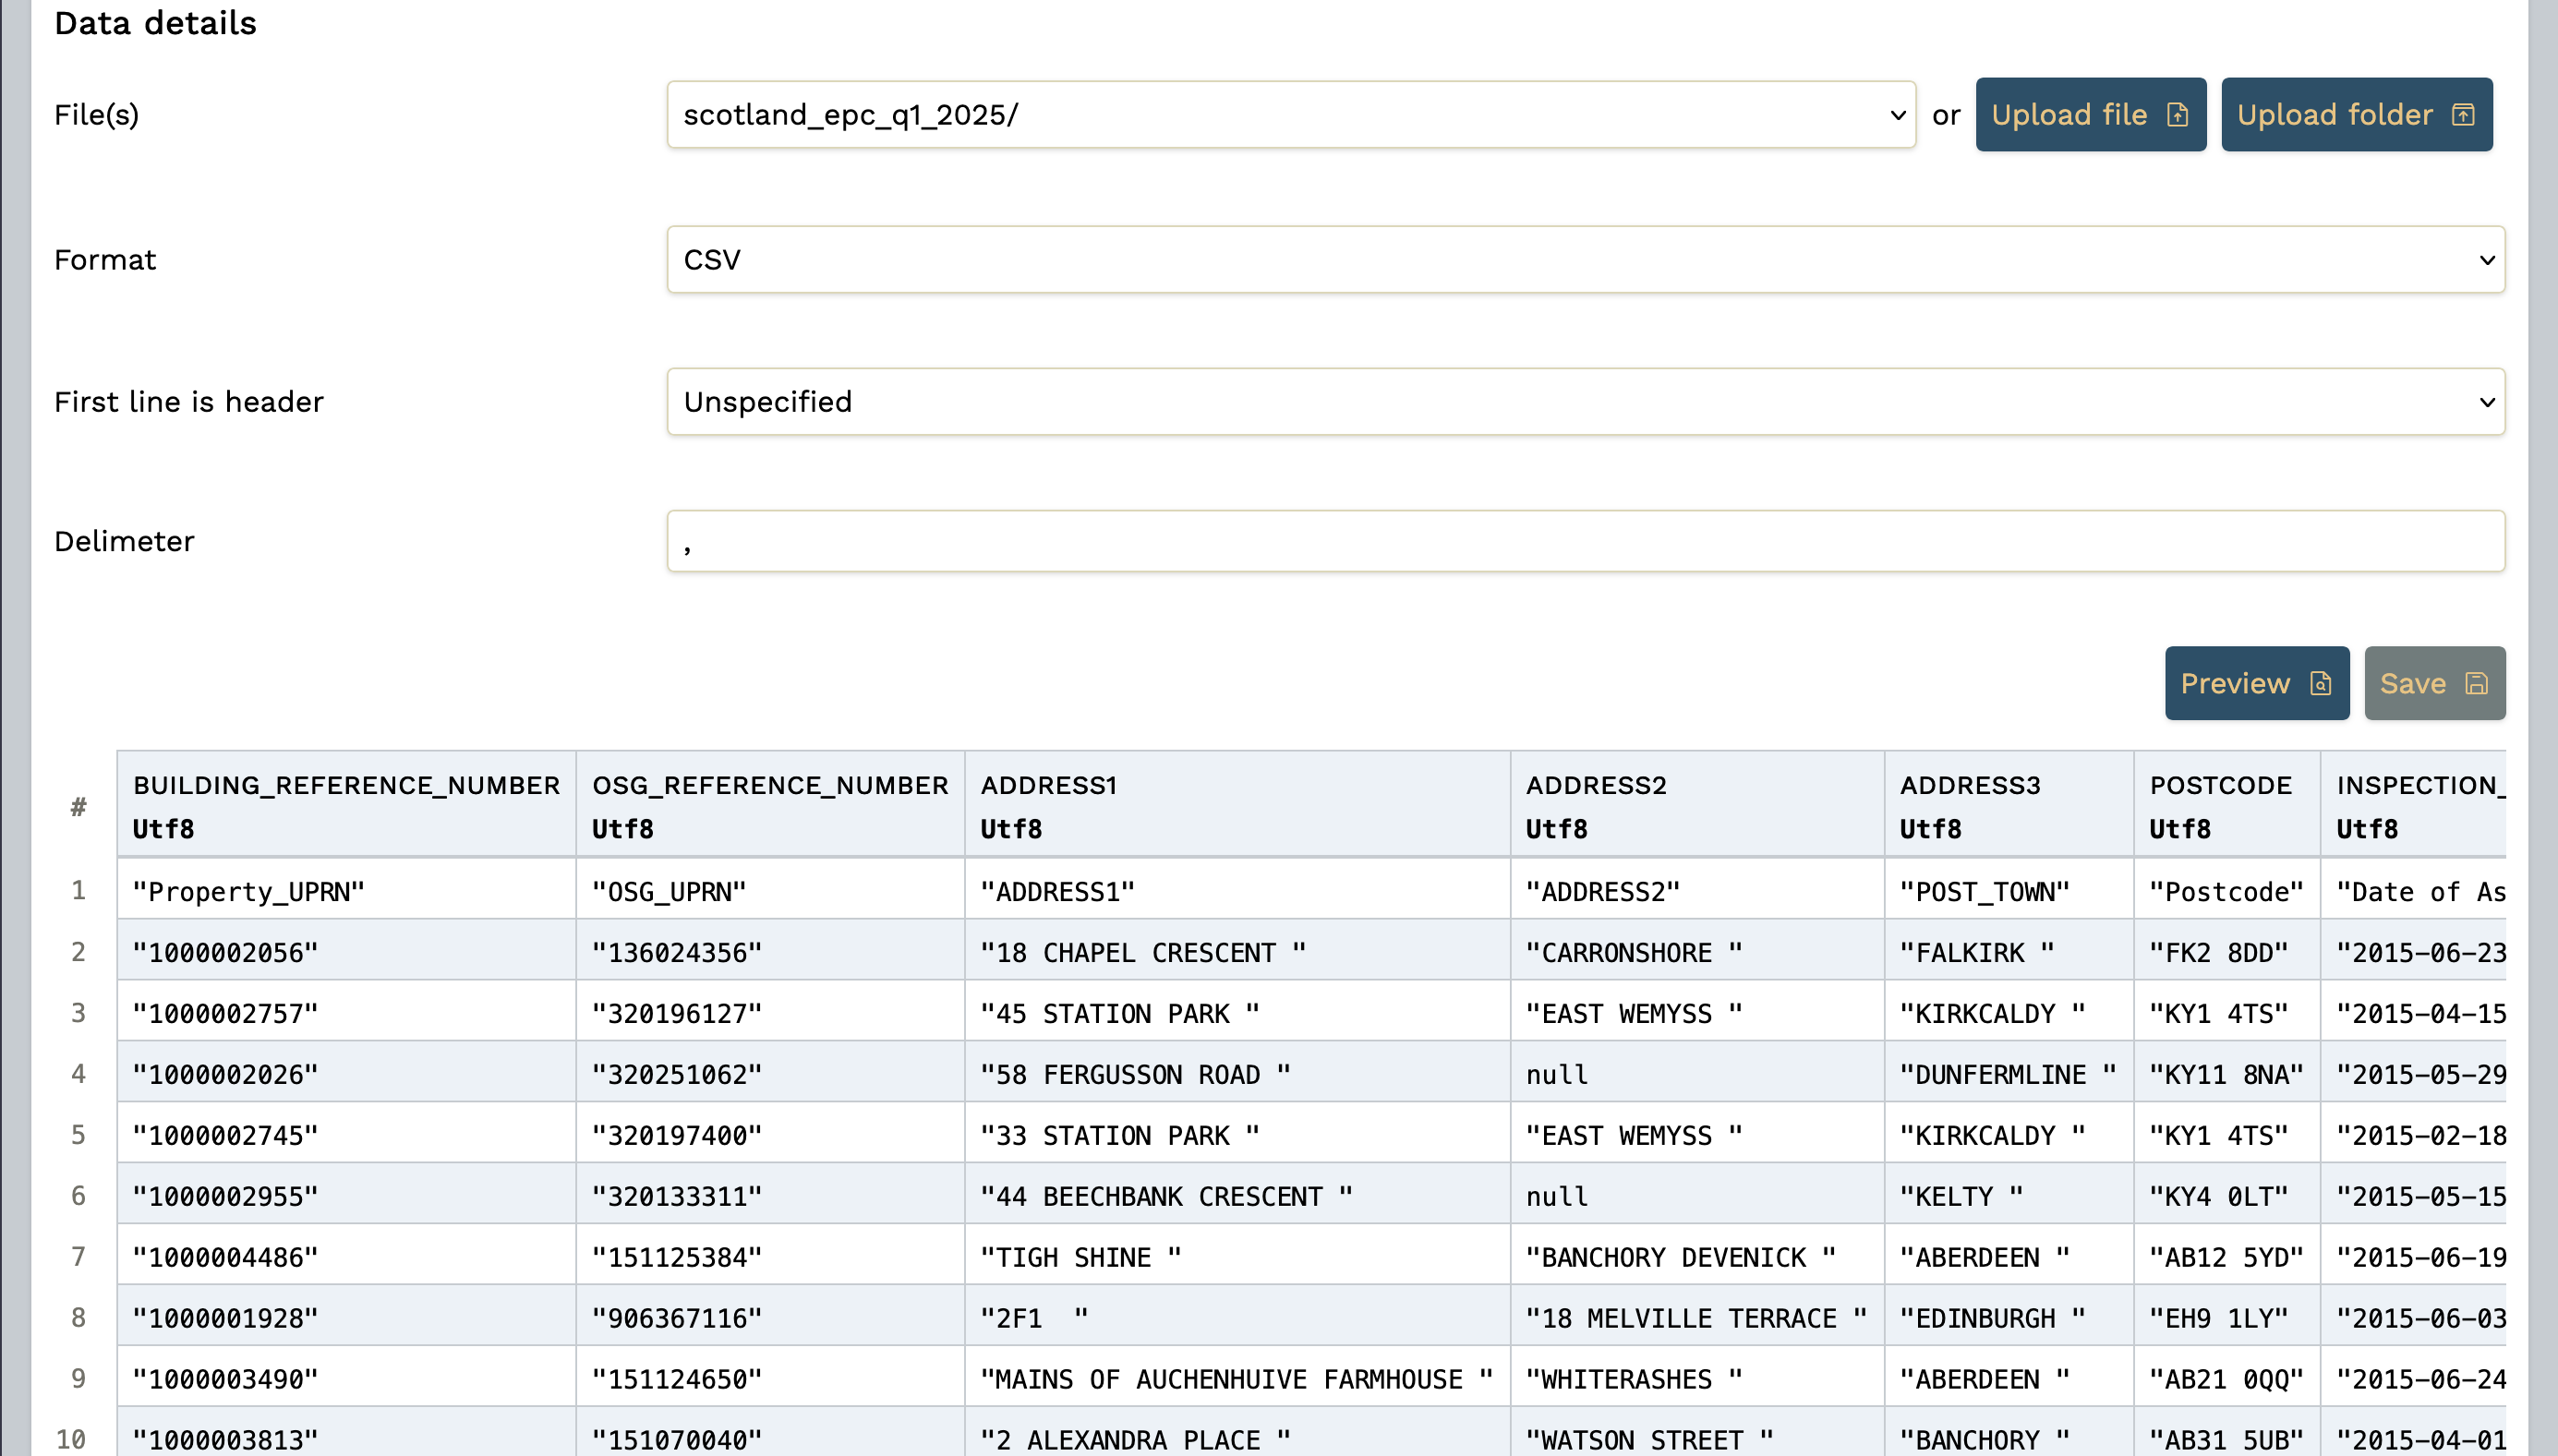Click the Delimeter input field

point(1585,541)
